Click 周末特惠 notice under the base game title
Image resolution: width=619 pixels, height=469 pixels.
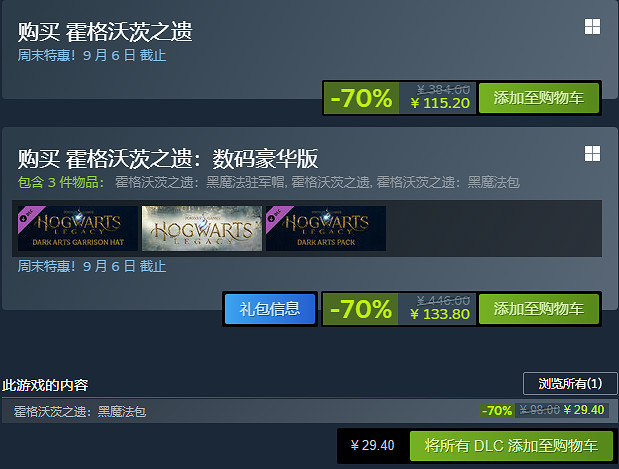coord(92,55)
